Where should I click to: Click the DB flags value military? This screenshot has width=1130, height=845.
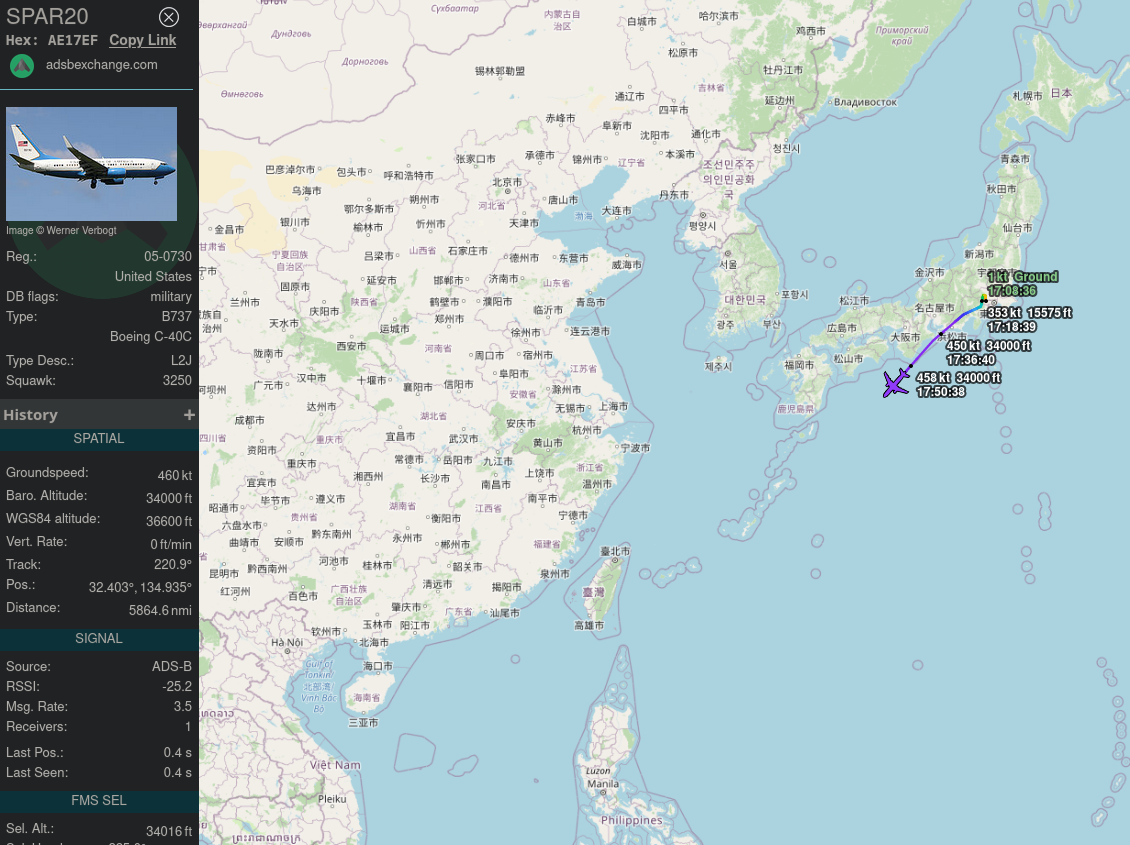click(x=171, y=297)
